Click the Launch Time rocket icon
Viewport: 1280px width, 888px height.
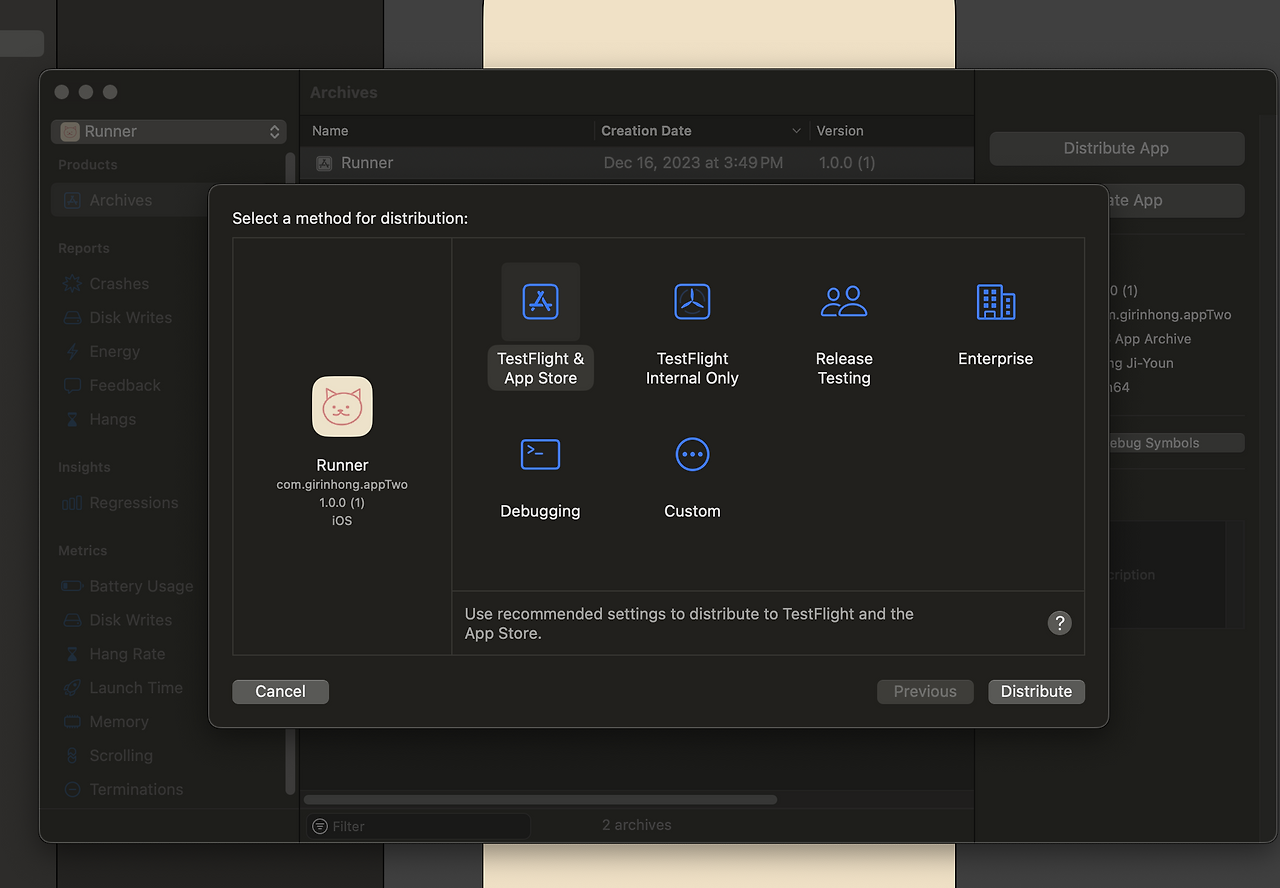[x=72, y=688]
